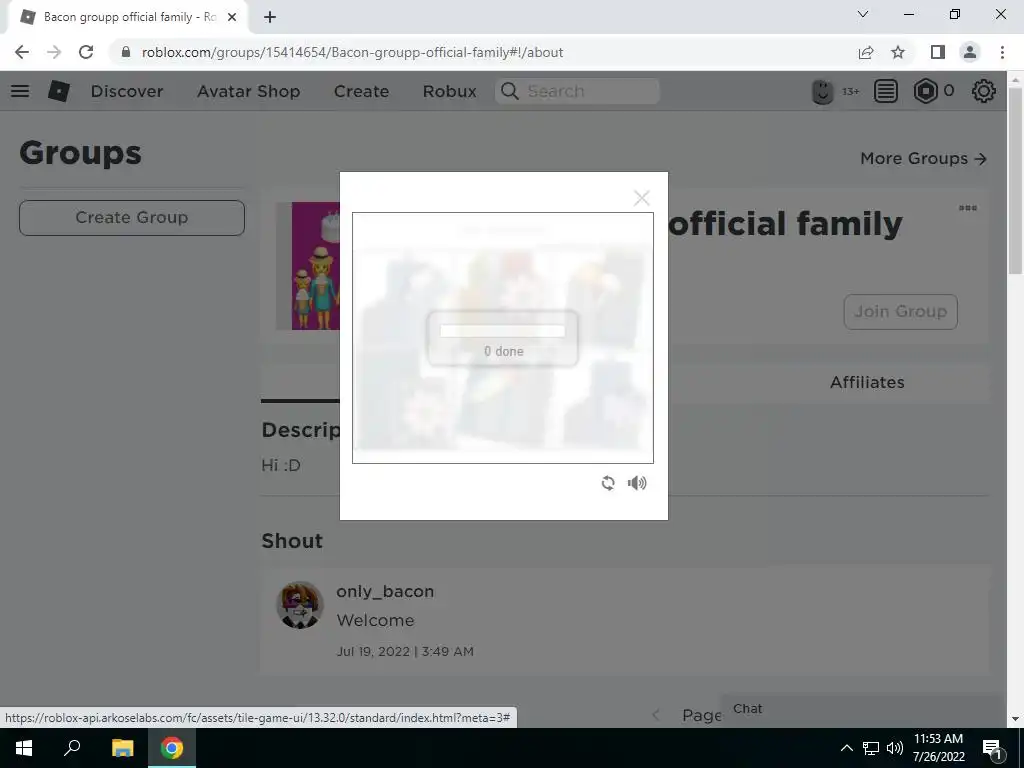Close the Bacon groupp official family tab
Viewport: 1024px width, 768px height.
[x=232, y=17]
